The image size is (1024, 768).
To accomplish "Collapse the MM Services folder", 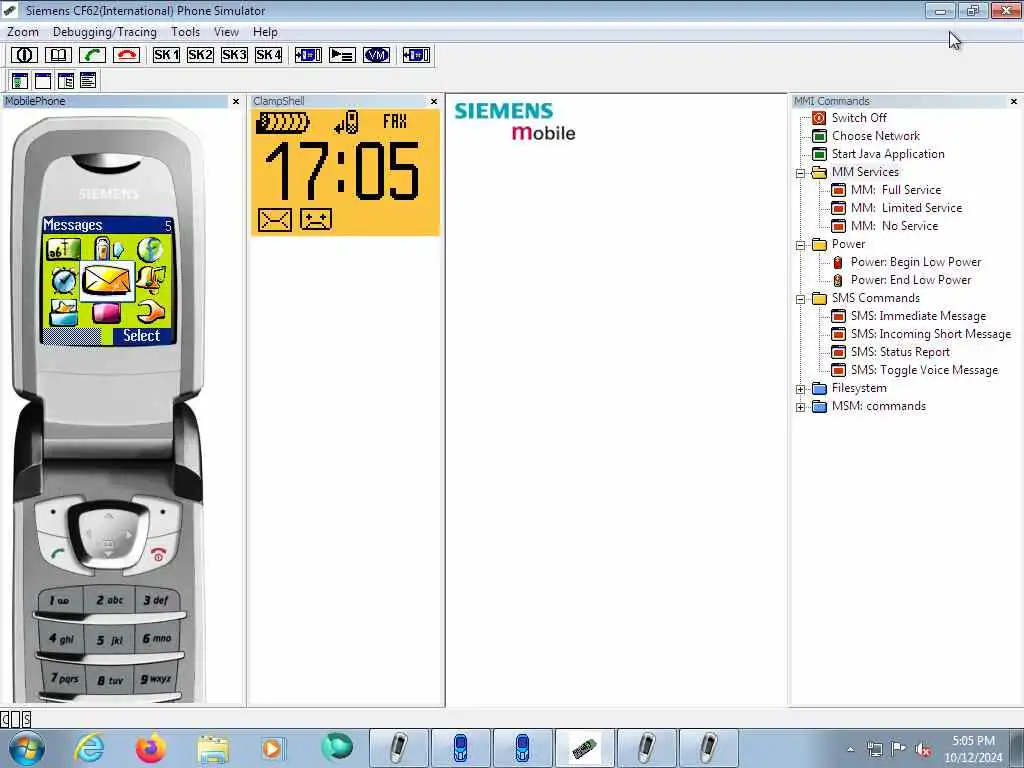I will tap(800, 173).
